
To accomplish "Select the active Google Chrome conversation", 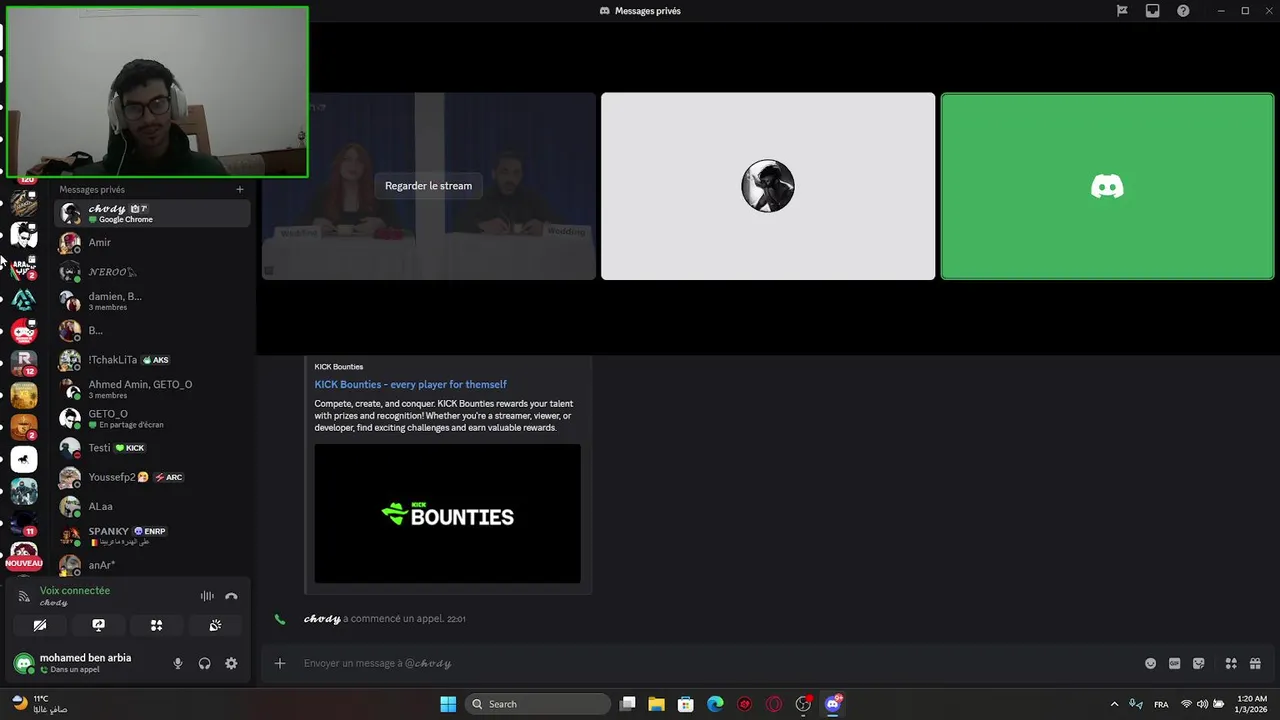I will (x=152, y=213).
